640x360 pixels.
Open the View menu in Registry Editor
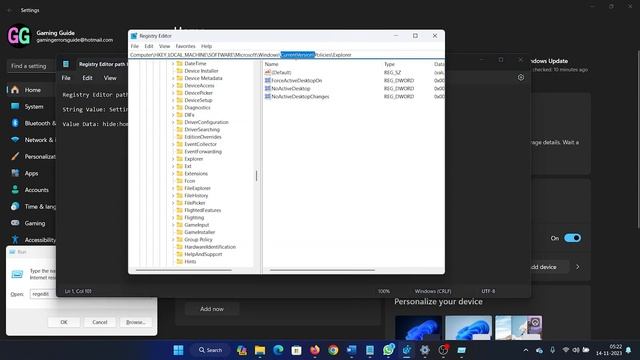[x=164, y=46]
